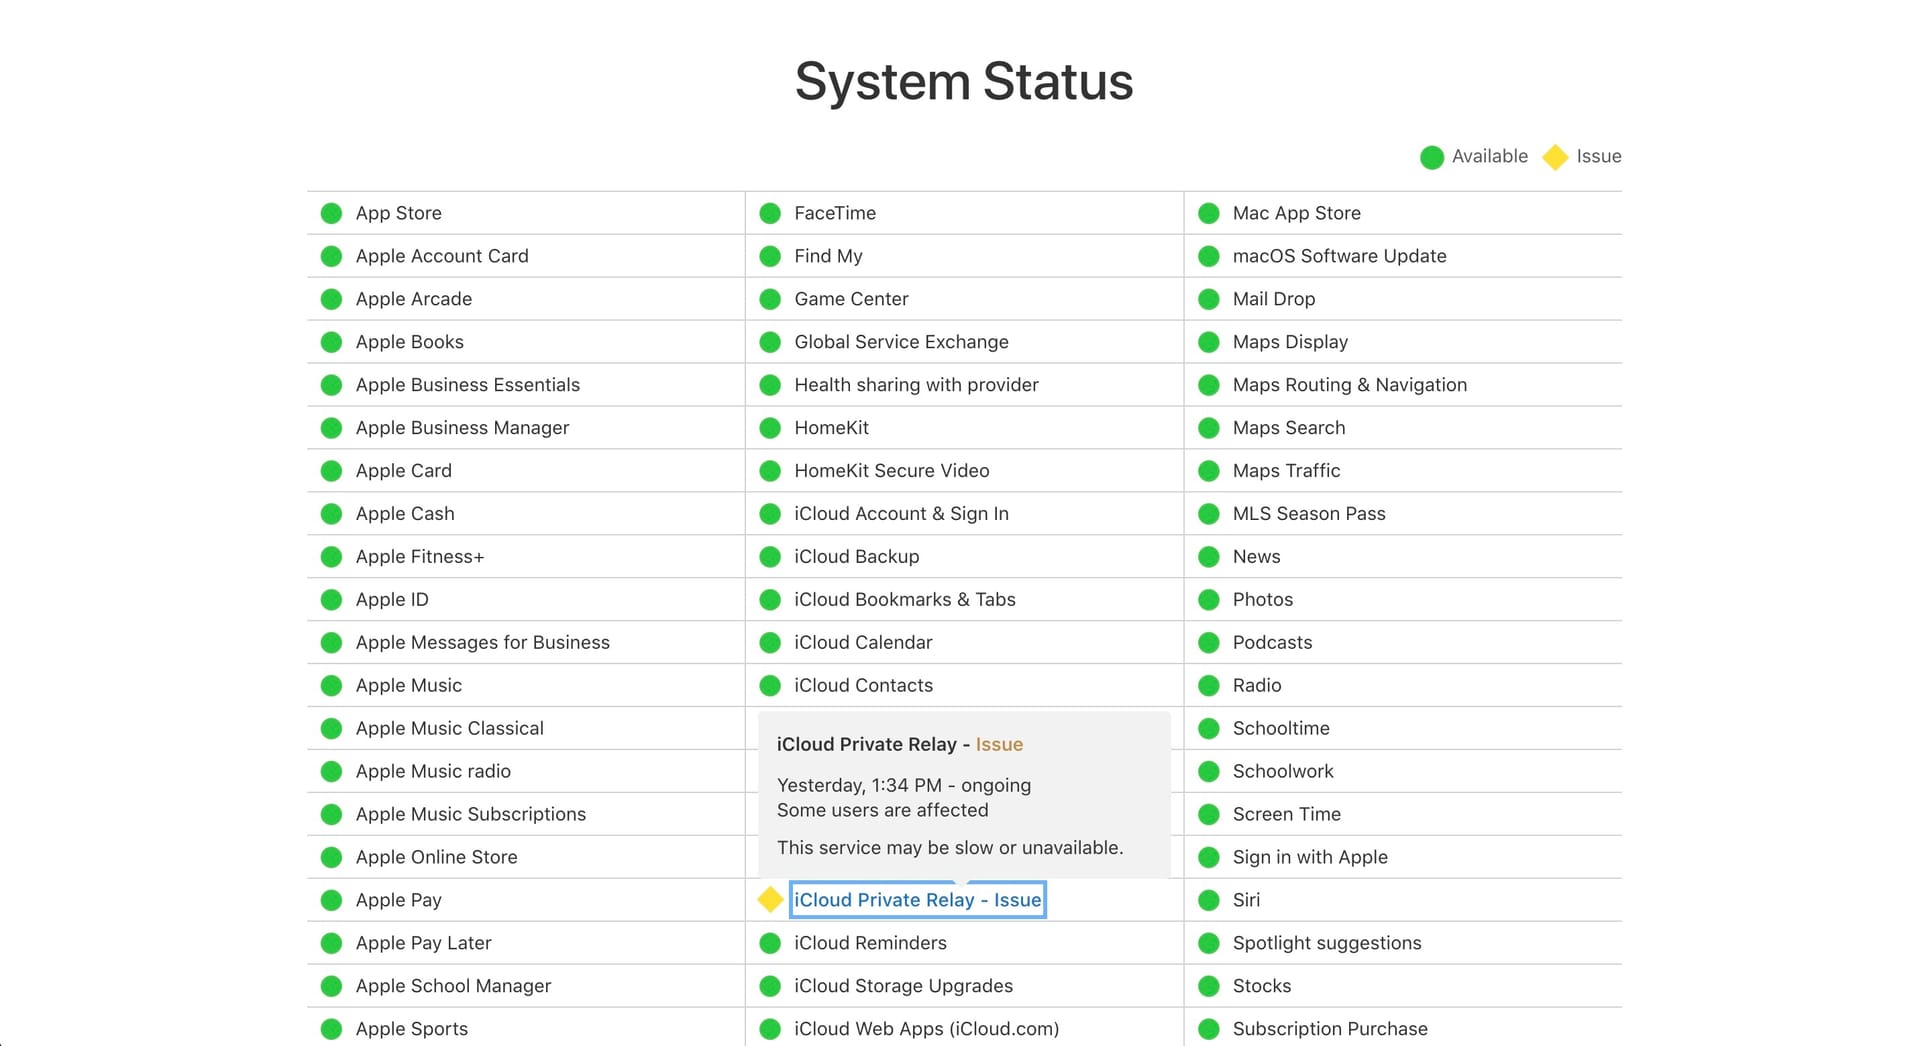Select the Apple Books entry
The width and height of the screenshot is (1920, 1046).
pyautogui.click(x=410, y=342)
